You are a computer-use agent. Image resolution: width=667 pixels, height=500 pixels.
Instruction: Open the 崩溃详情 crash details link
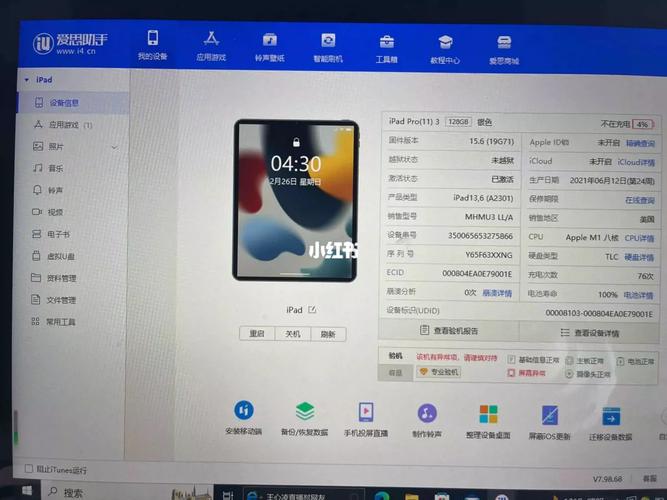[497, 293]
